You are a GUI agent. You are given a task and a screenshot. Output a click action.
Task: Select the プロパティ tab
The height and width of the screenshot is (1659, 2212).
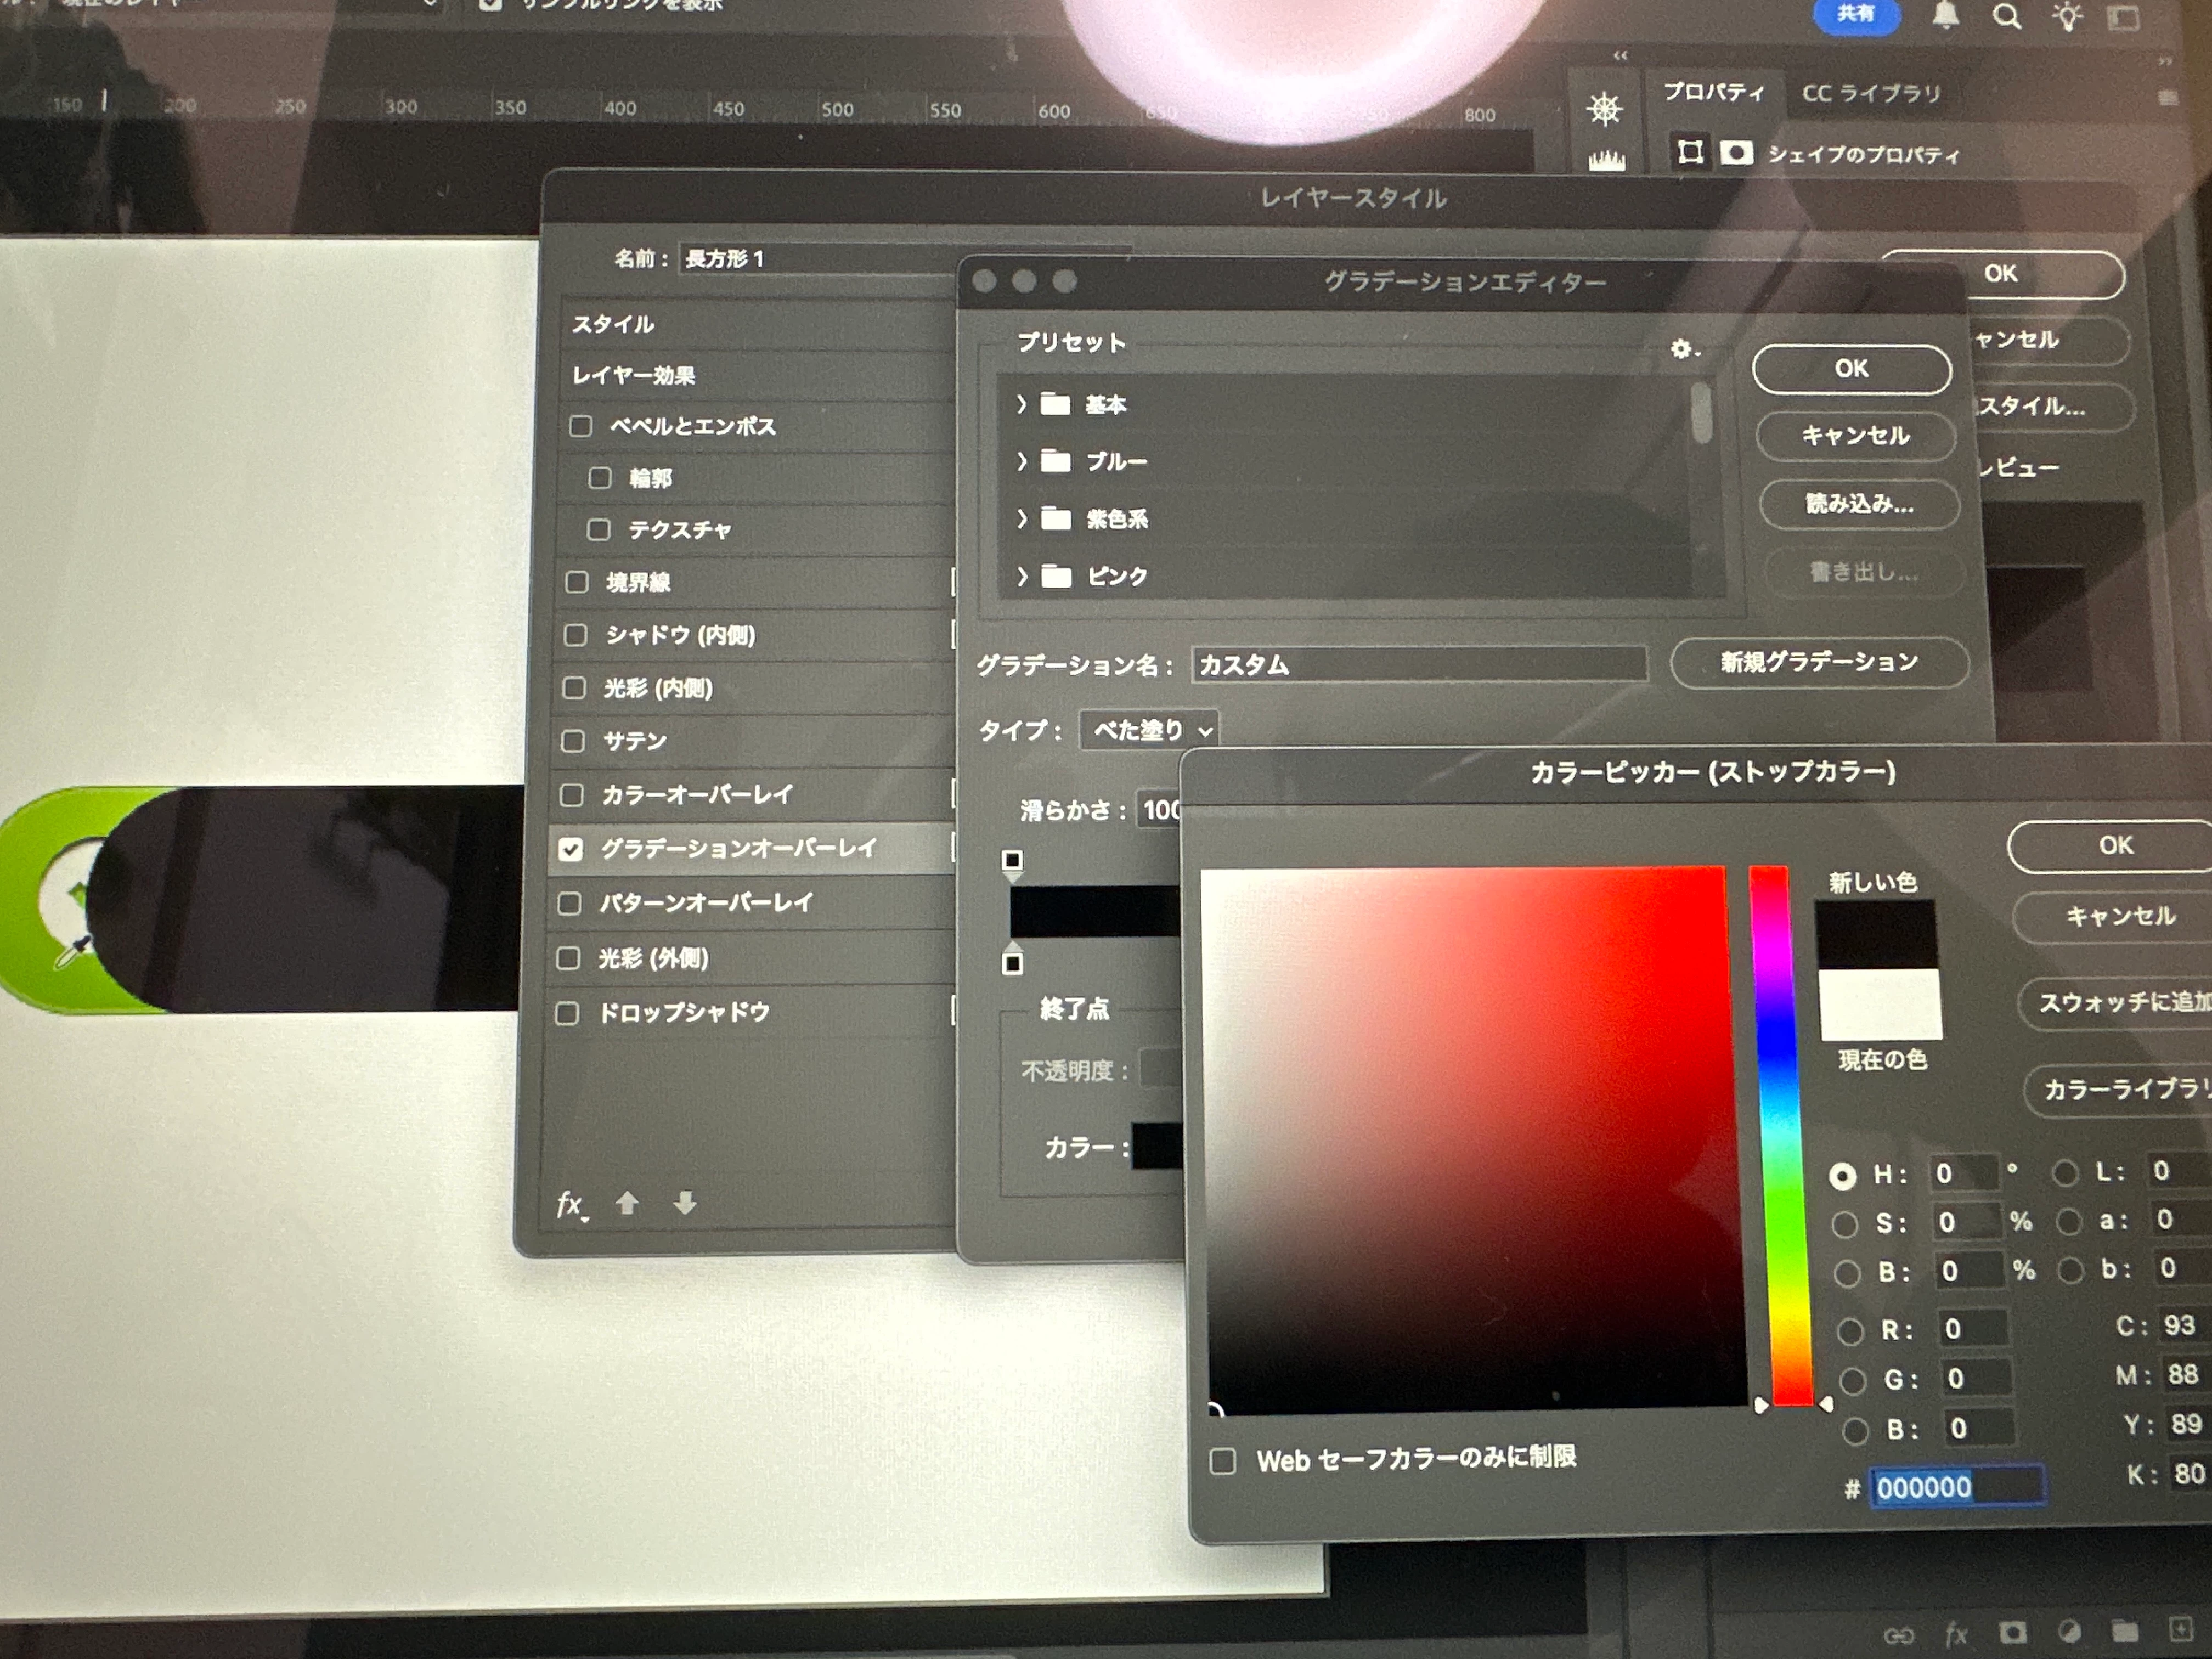click(1713, 92)
